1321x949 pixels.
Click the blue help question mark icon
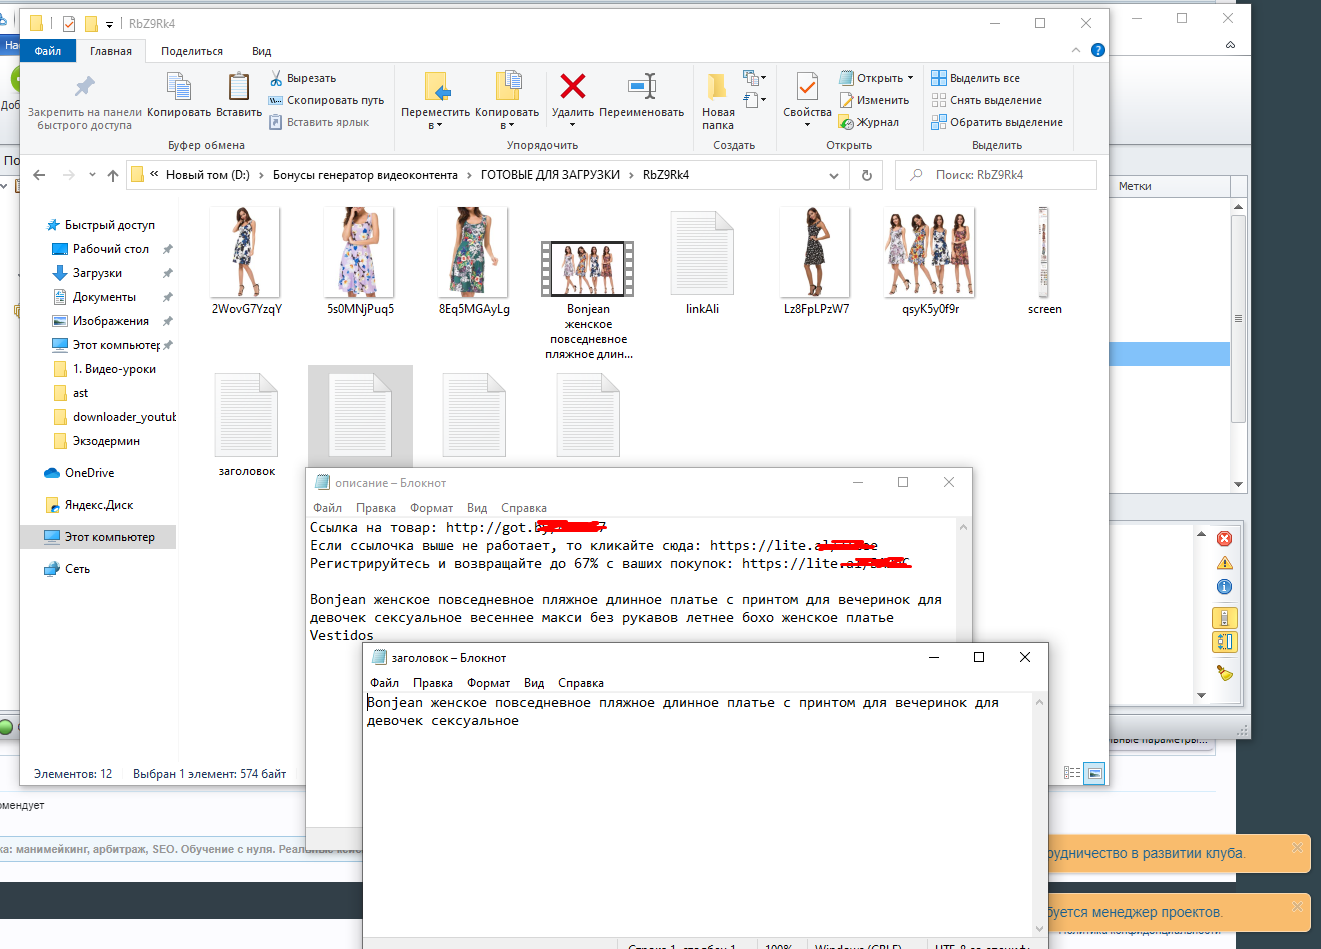point(1098,50)
